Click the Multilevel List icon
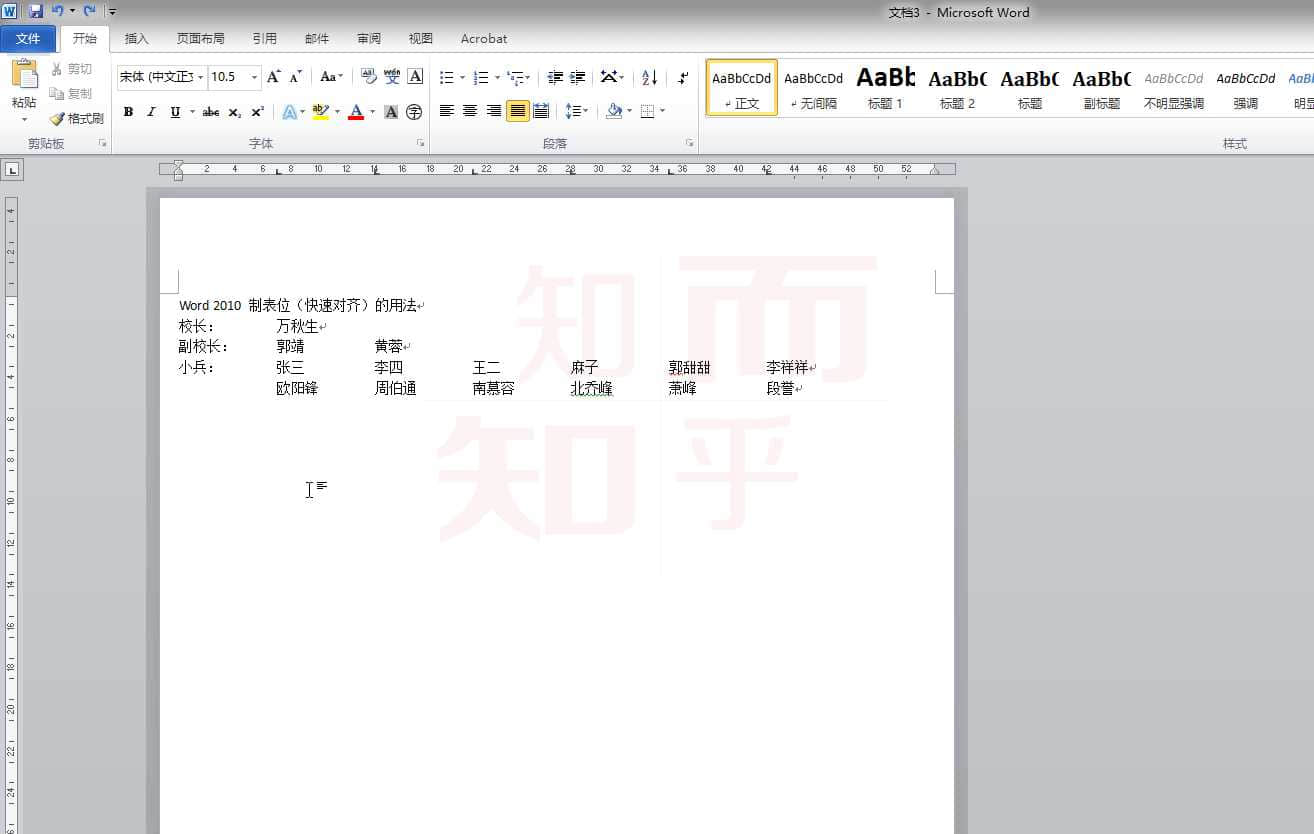Image resolution: width=1314 pixels, height=834 pixels. pos(515,77)
